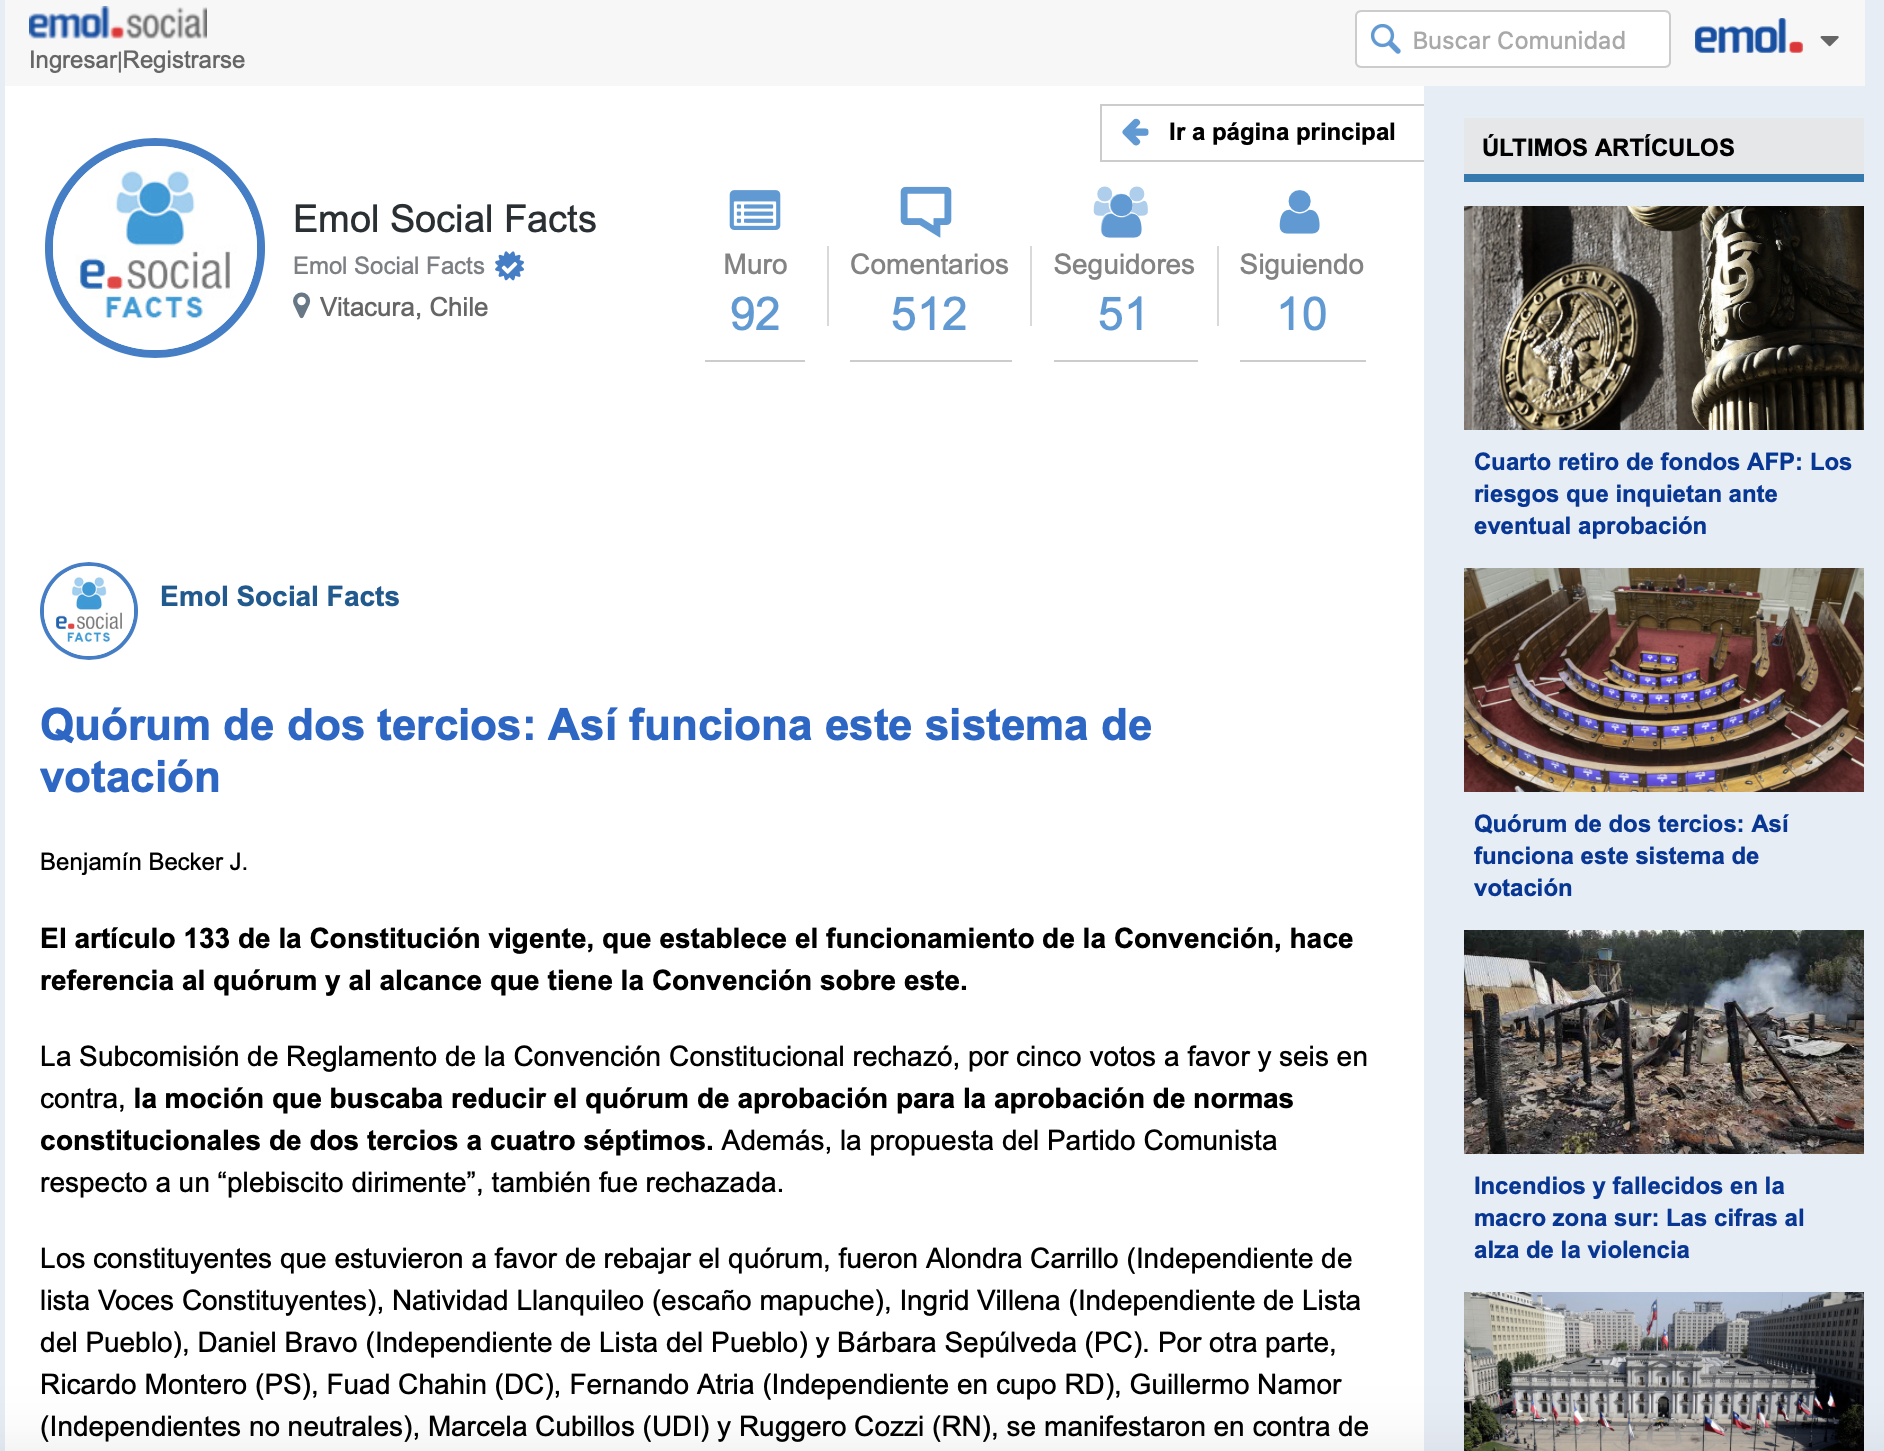1884x1451 pixels.
Task: Click the Seguidores count 51
Action: (1122, 314)
